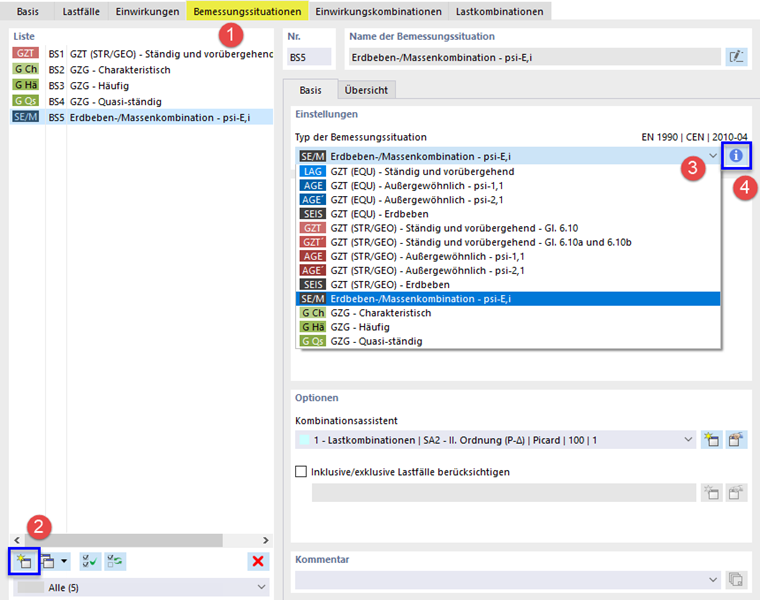Choose GZT (EQU) - Erdbeben option
This screenshot has height=600, width=760.
(508, 214)
